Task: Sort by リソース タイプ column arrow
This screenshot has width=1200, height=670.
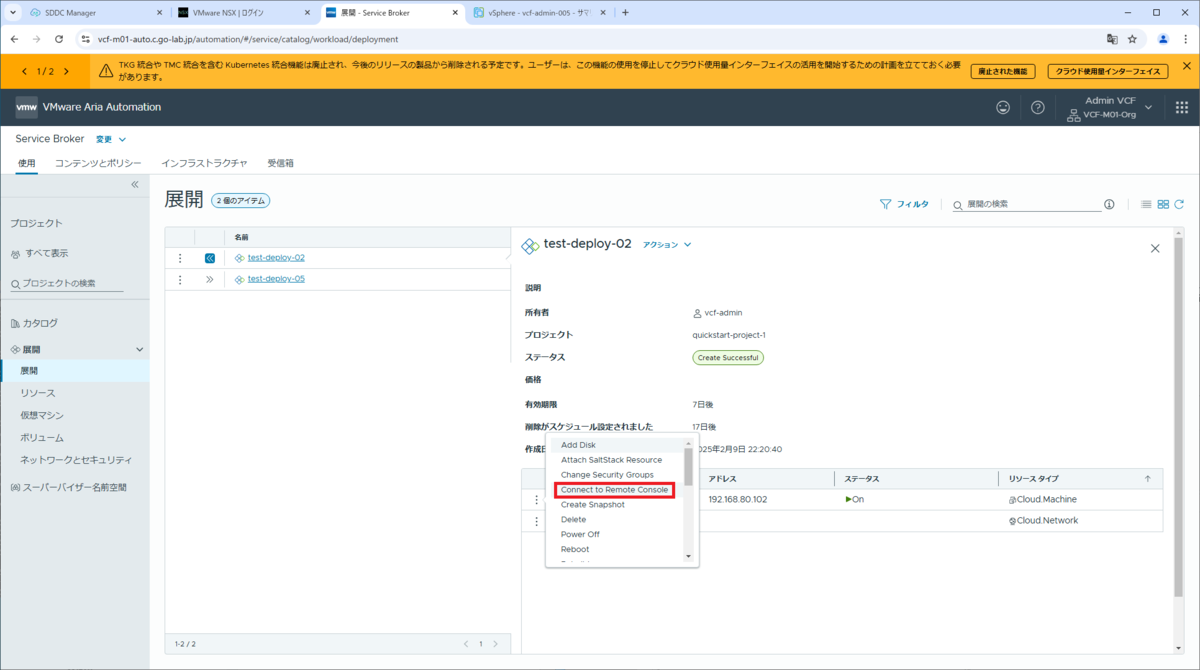Action: tap(1147, 479)
